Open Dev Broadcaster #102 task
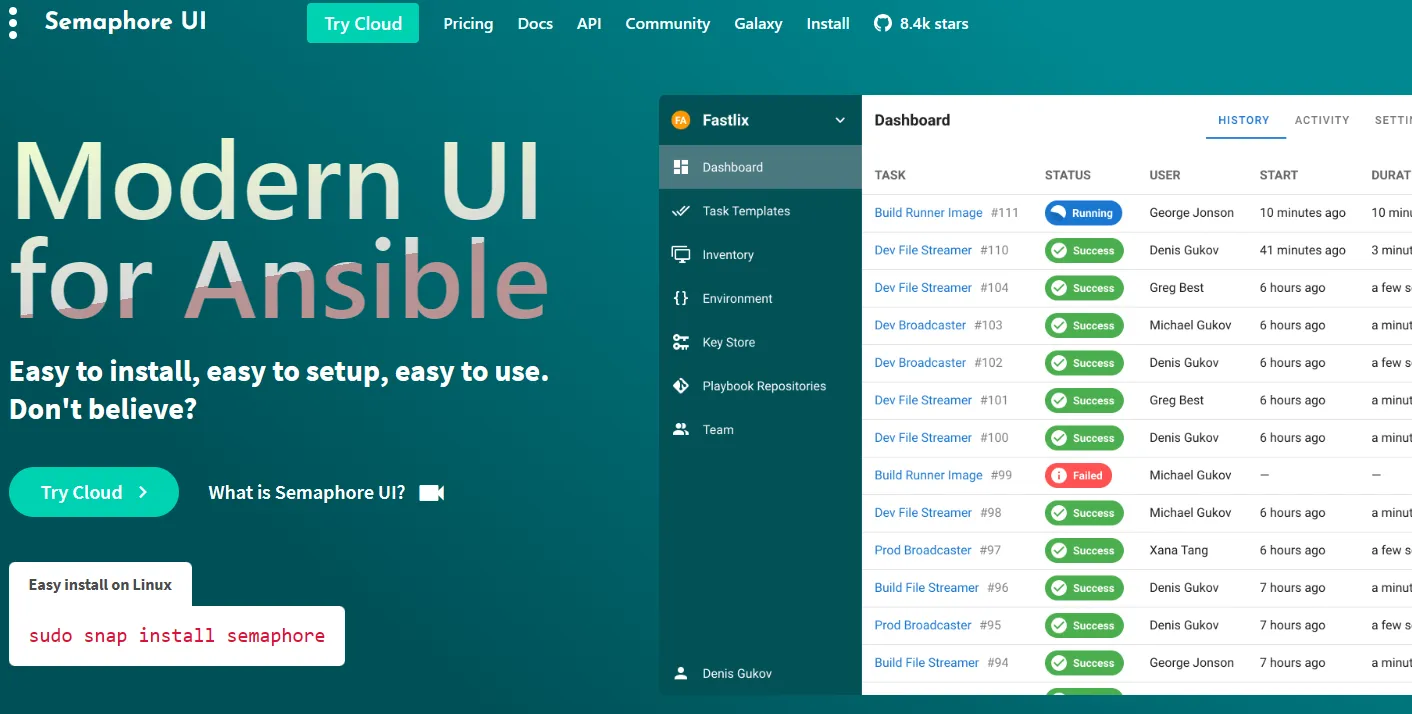Viewport: 1412px width, 714px height. 920,363
